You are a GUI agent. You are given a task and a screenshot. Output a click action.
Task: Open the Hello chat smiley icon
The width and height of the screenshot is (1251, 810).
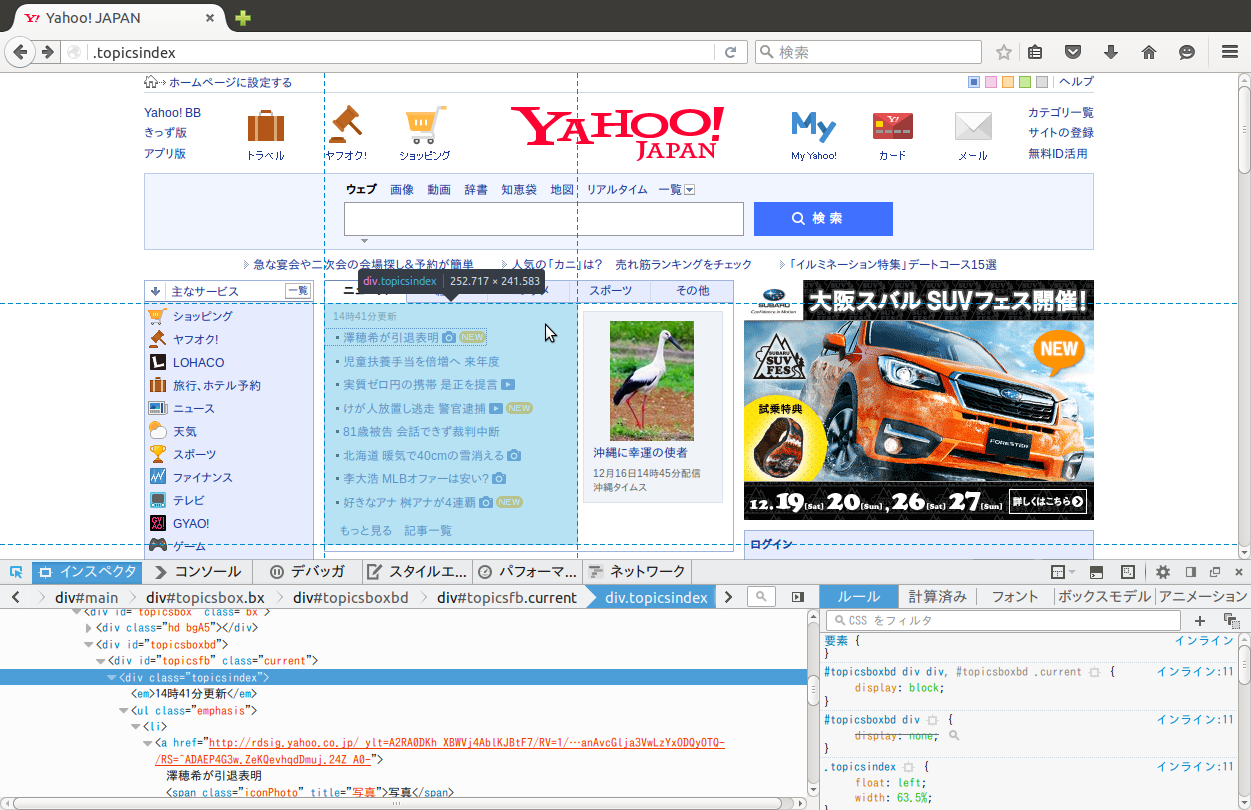(x=1187, y=52)
